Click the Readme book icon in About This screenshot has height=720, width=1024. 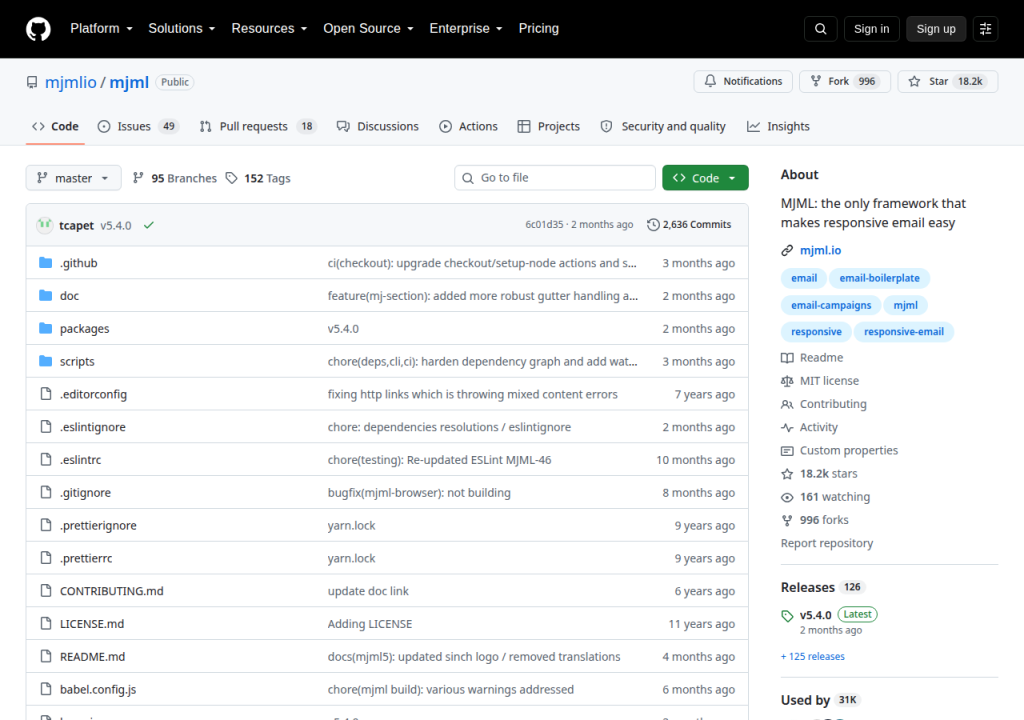pyautogui.click(x=787, y=358)
